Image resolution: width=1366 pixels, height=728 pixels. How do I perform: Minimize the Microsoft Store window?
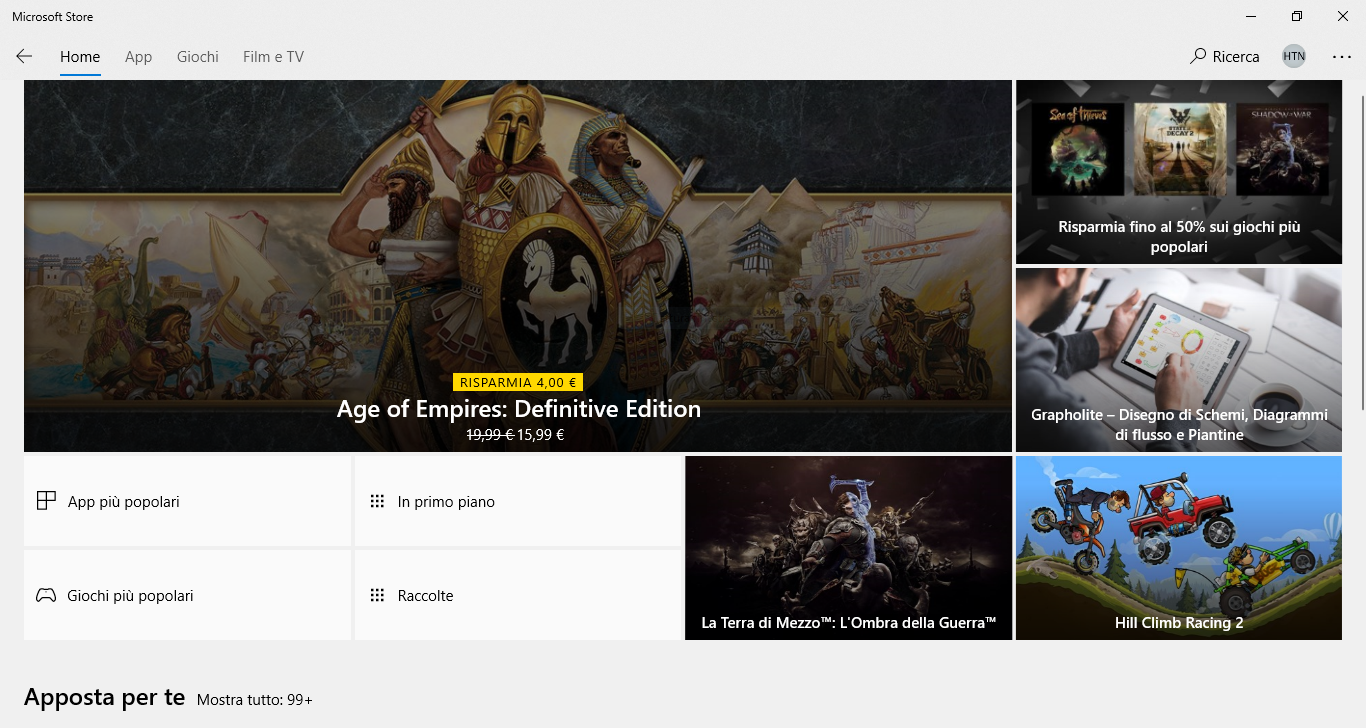pos(1251,16)
